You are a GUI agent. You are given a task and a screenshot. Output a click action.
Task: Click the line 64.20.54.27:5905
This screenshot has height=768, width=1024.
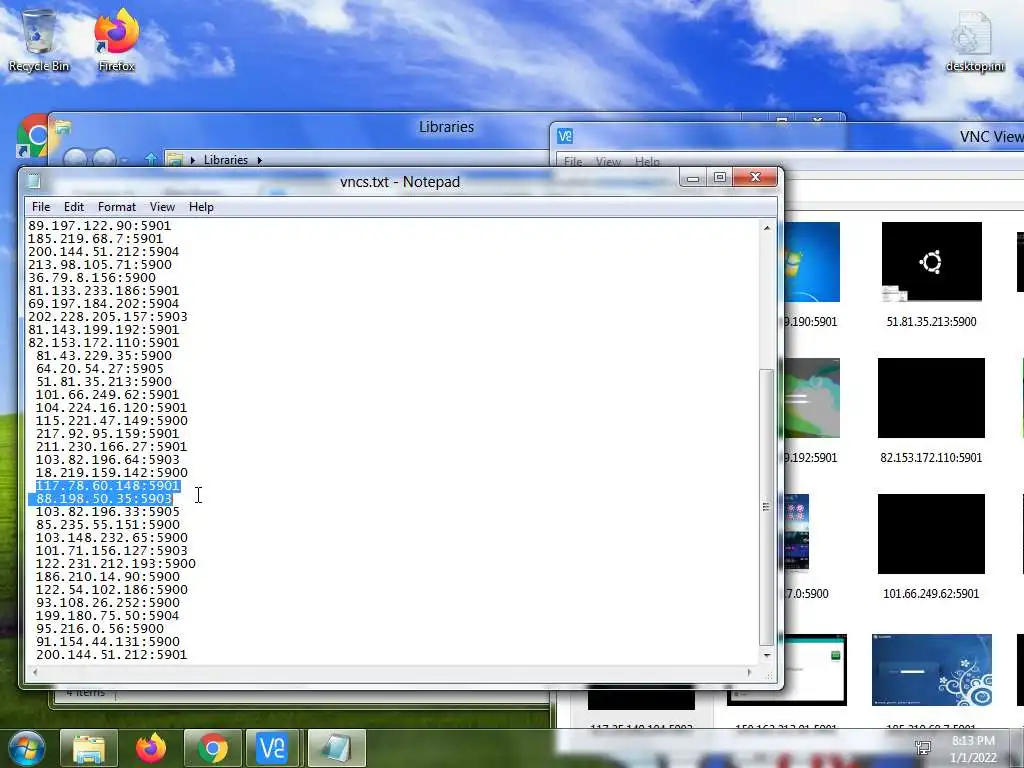[100, 369]
